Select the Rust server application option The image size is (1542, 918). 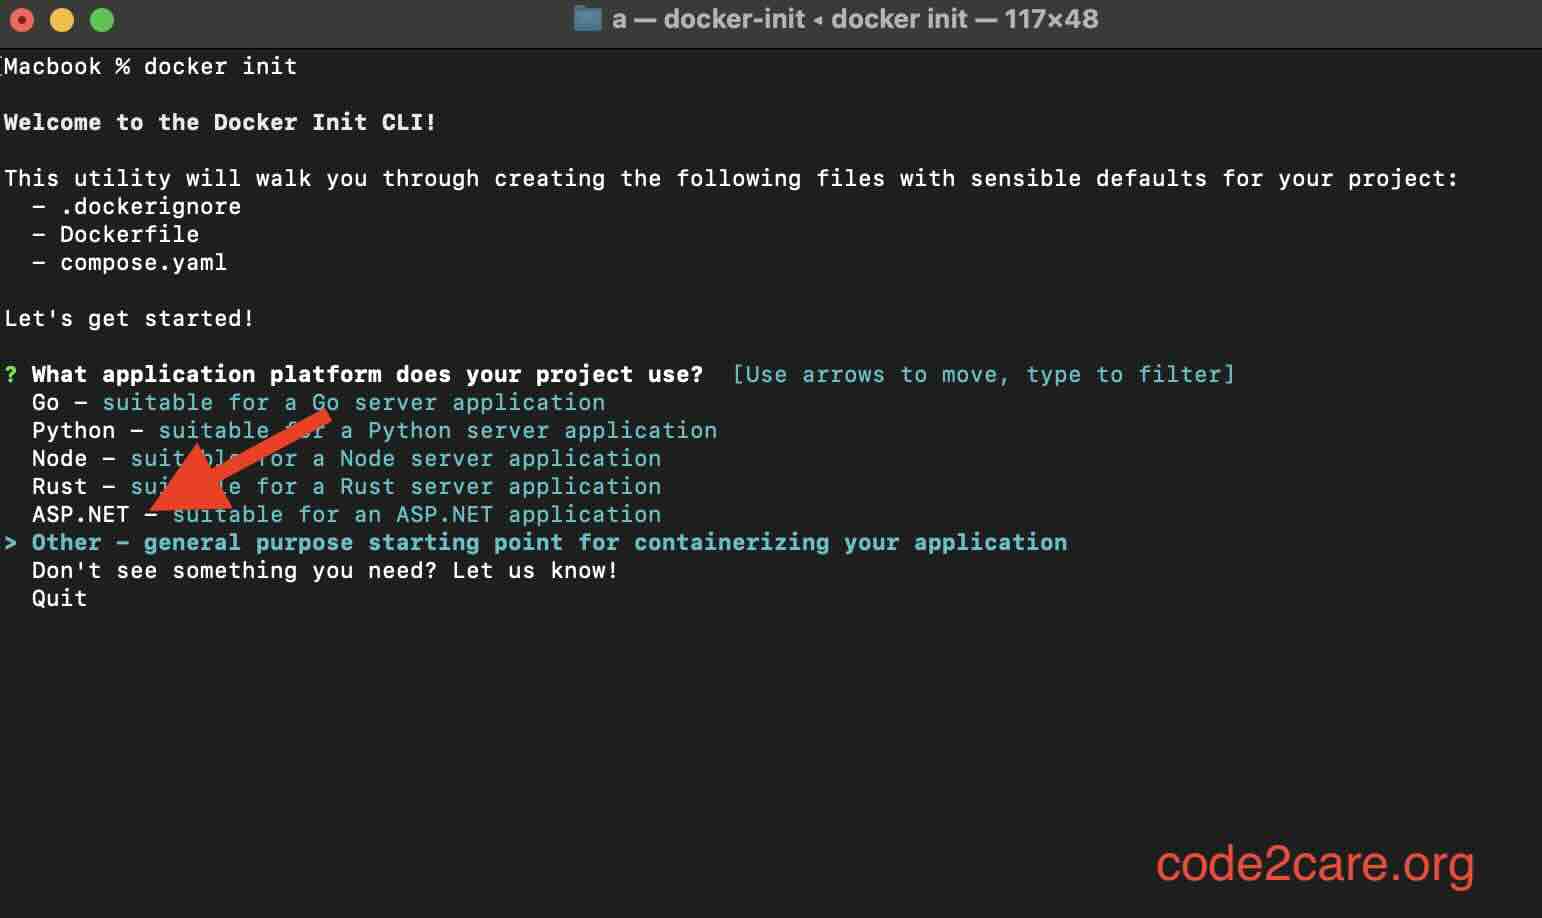(x=346, y=487)
